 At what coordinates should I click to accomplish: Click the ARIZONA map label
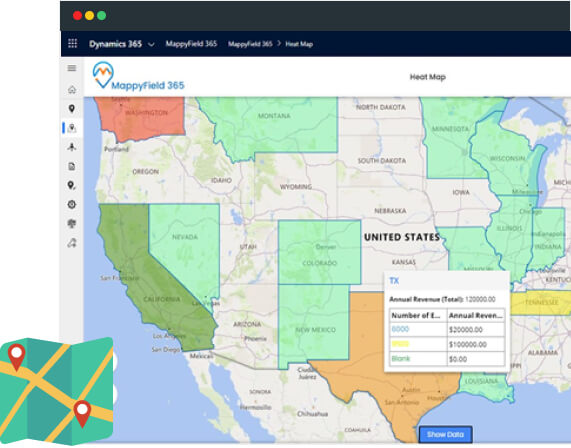coord(247,324)
